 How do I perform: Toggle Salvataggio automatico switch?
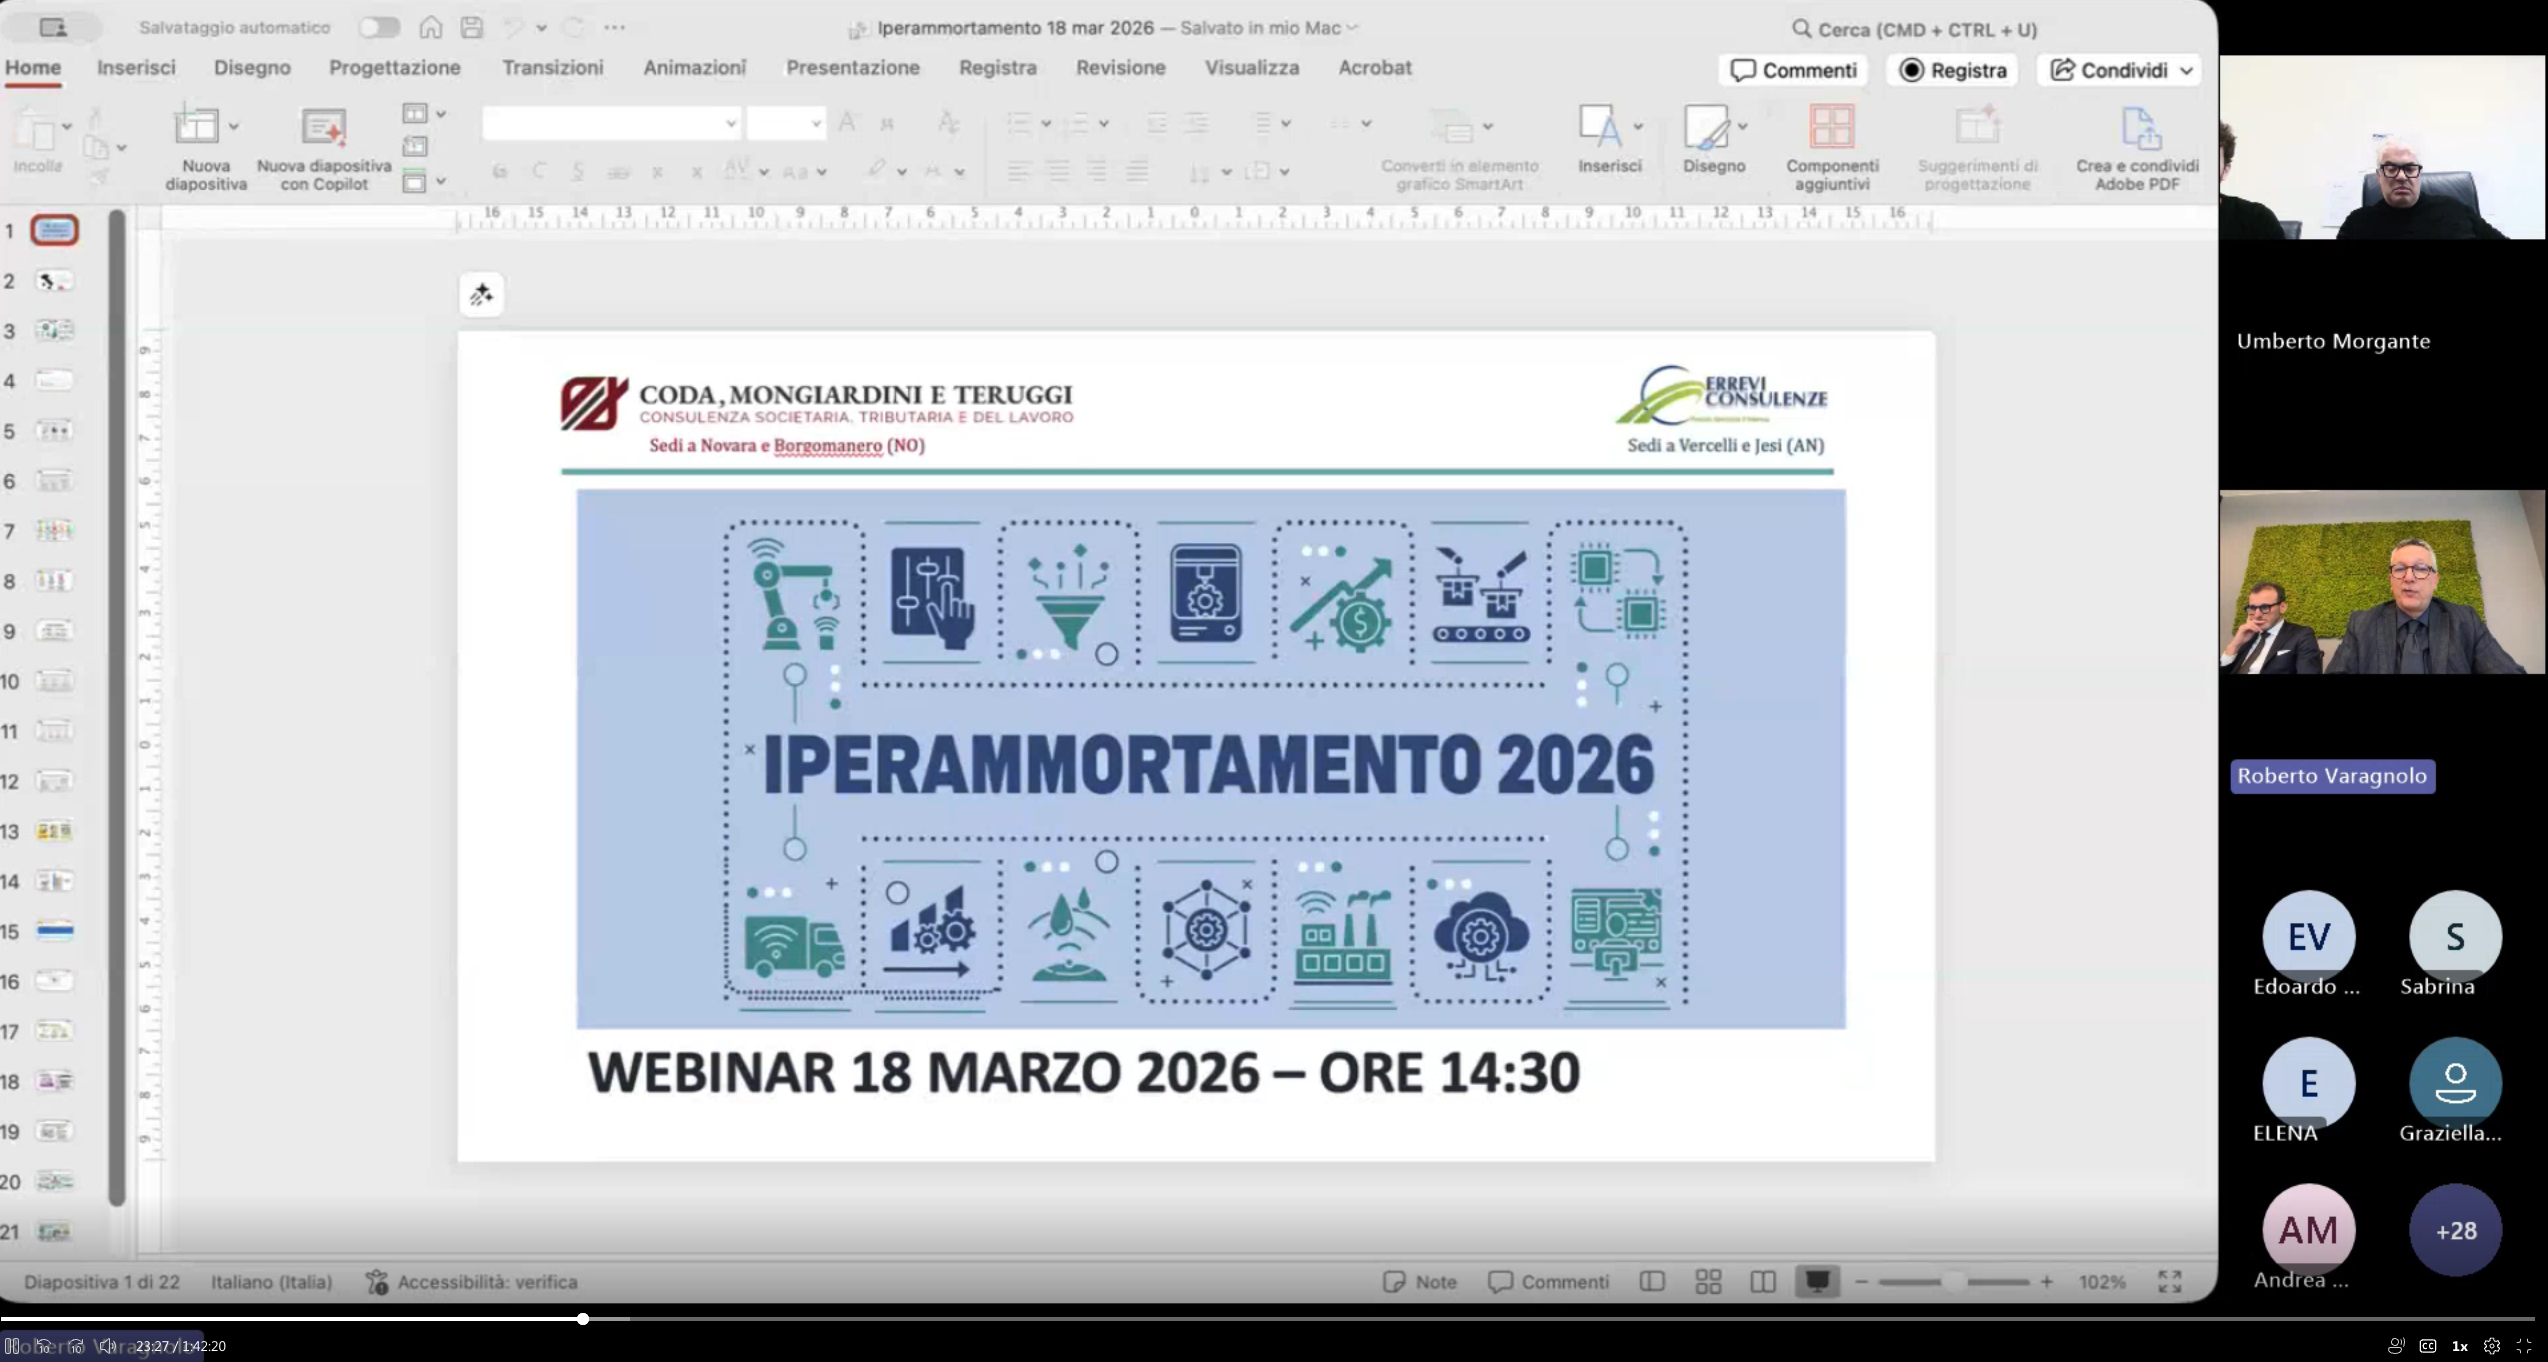pos(379,28)
